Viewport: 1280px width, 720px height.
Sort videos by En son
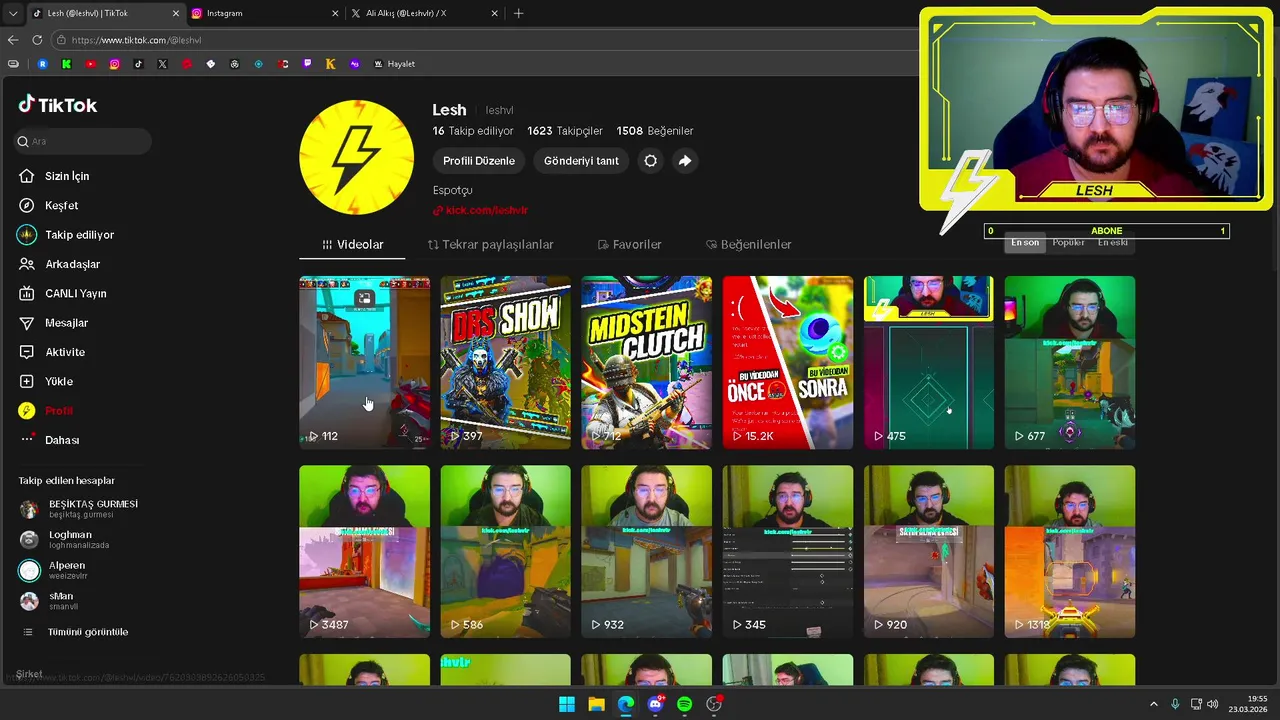click(1025, 242)
